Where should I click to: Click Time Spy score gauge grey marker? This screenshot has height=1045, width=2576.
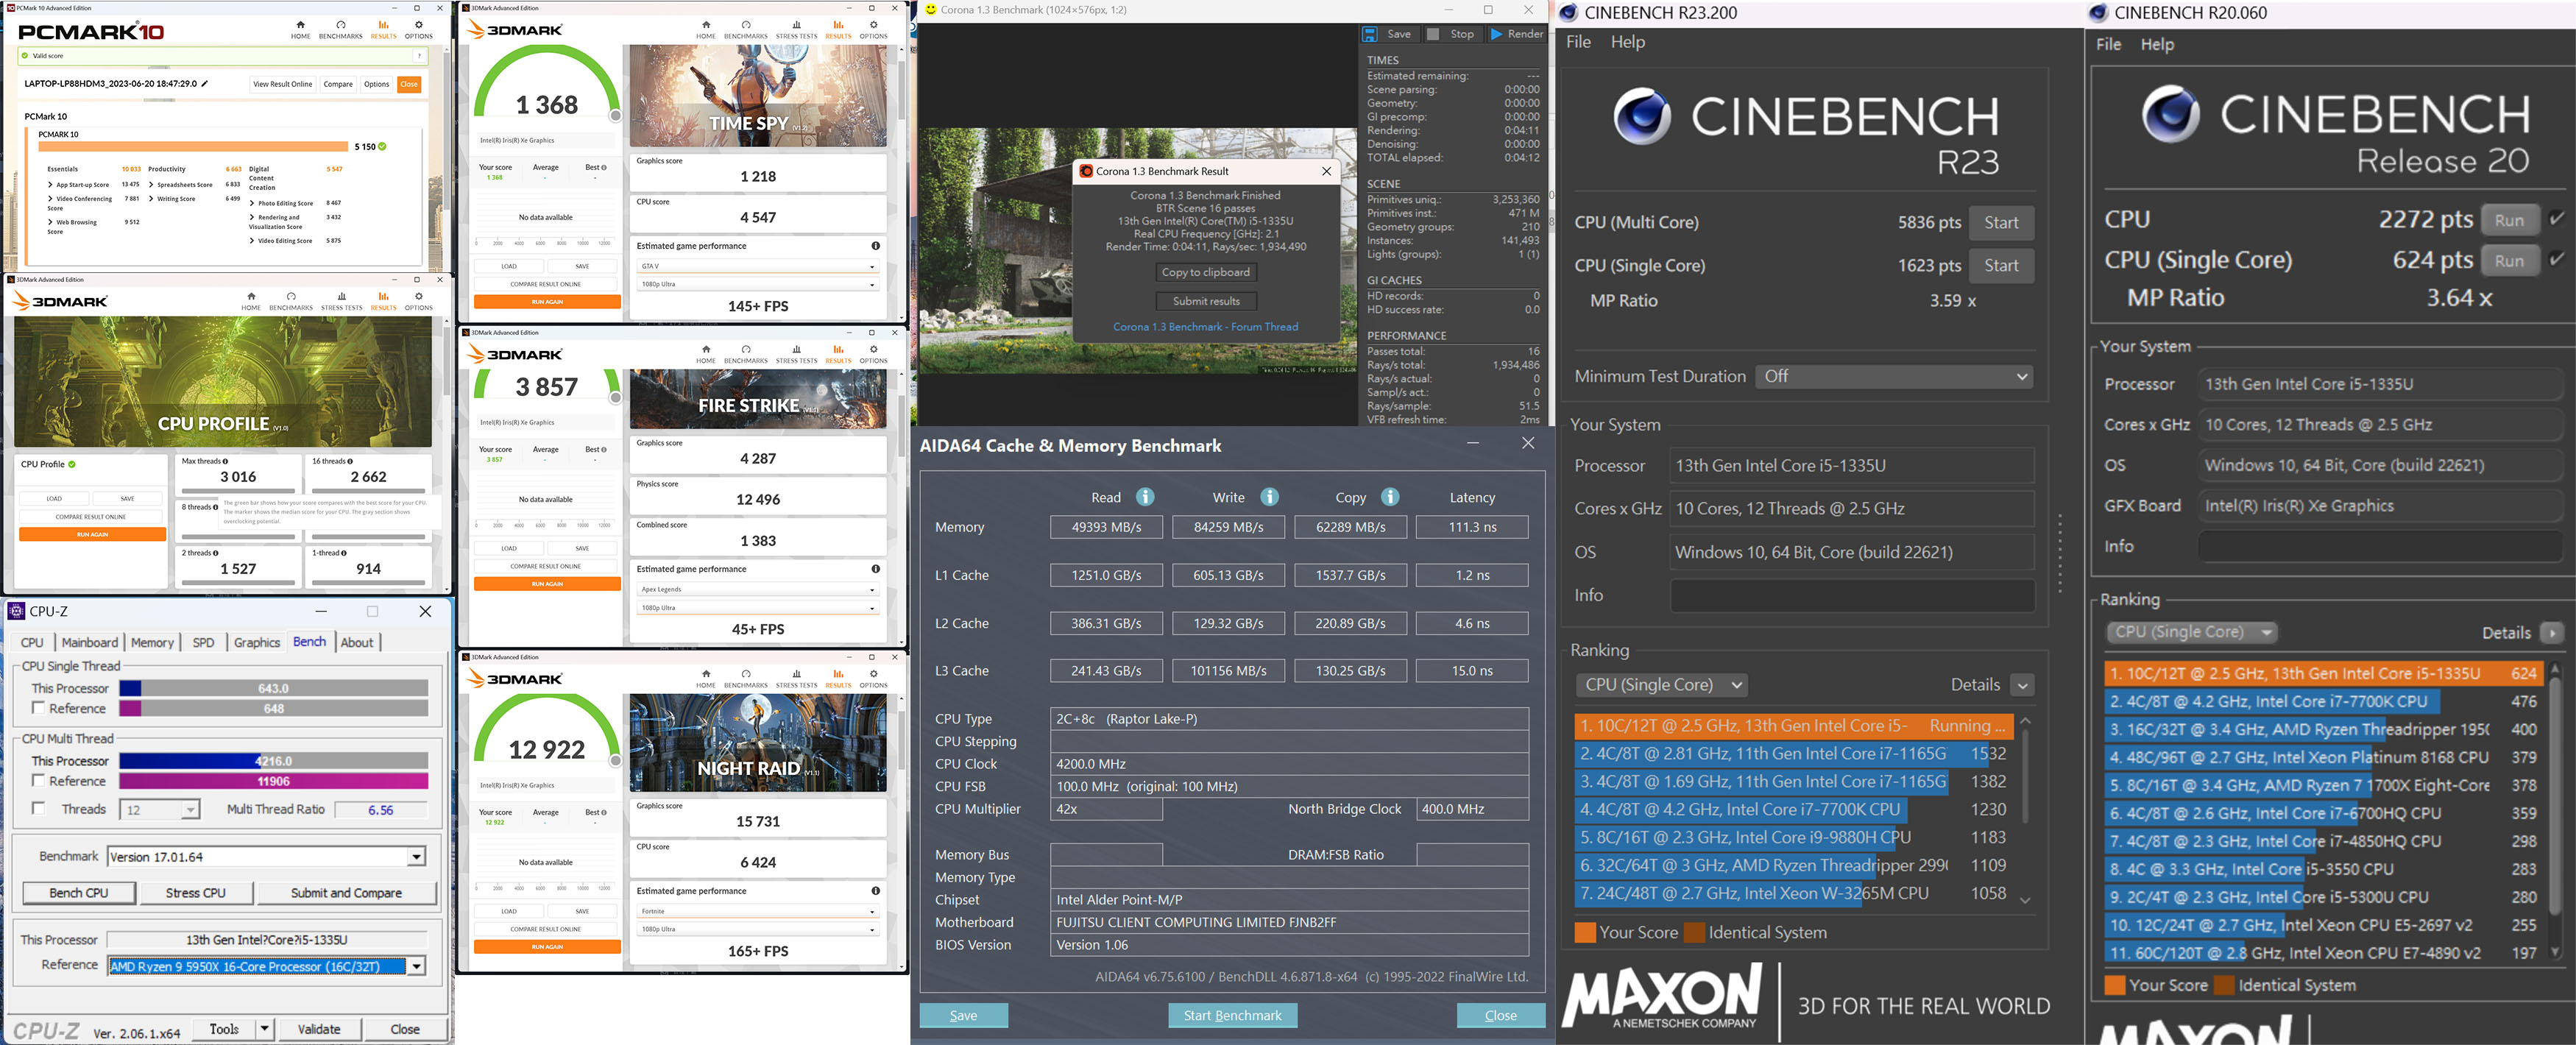[616, 116]
